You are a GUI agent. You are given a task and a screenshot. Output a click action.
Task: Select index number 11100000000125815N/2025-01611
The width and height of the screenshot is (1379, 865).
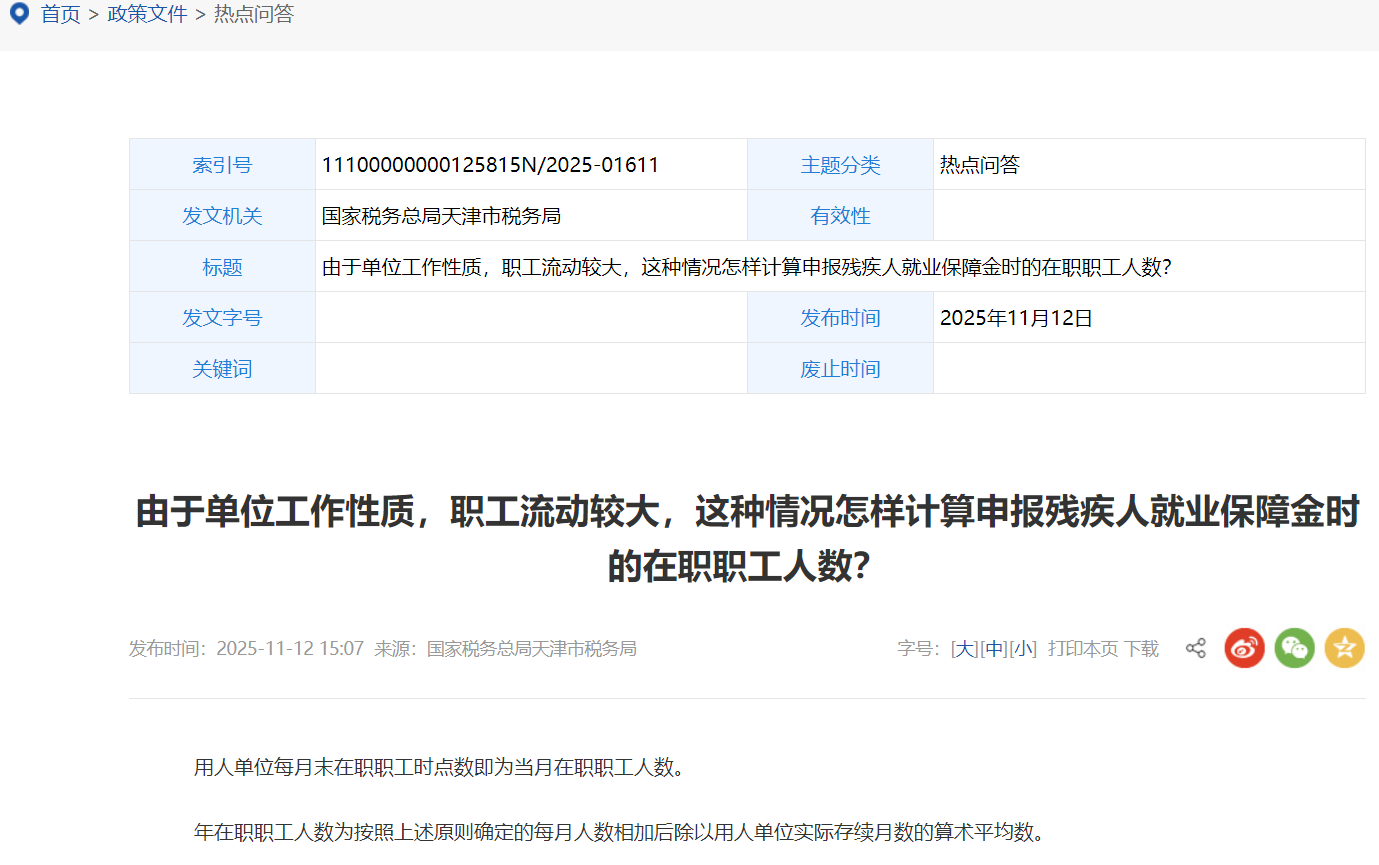point(490,165)
